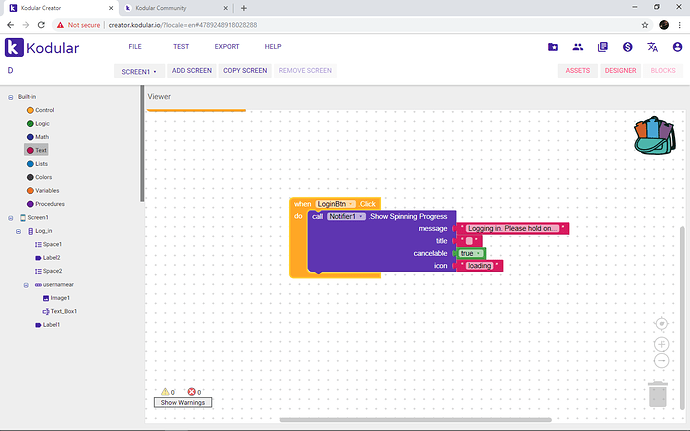The height and width of the screenshot is (431, 690).
Task: Open the account profile icon in the header
Action: 677,47
